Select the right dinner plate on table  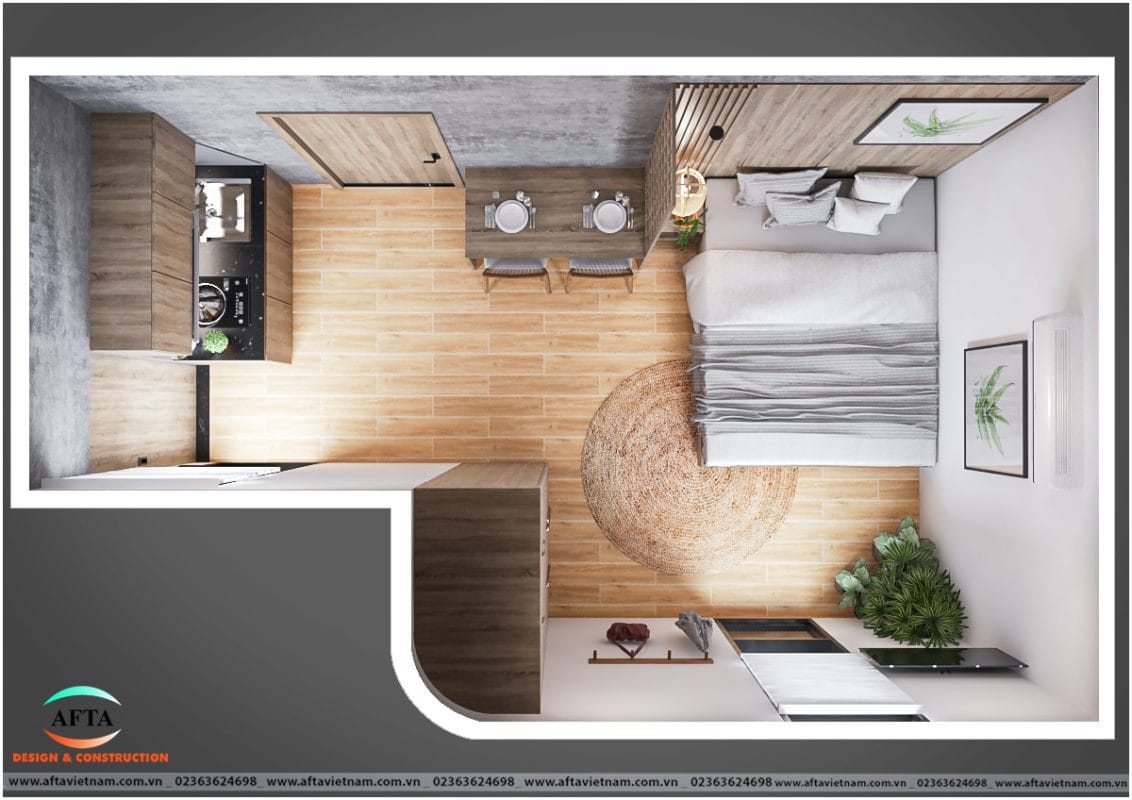609,216
